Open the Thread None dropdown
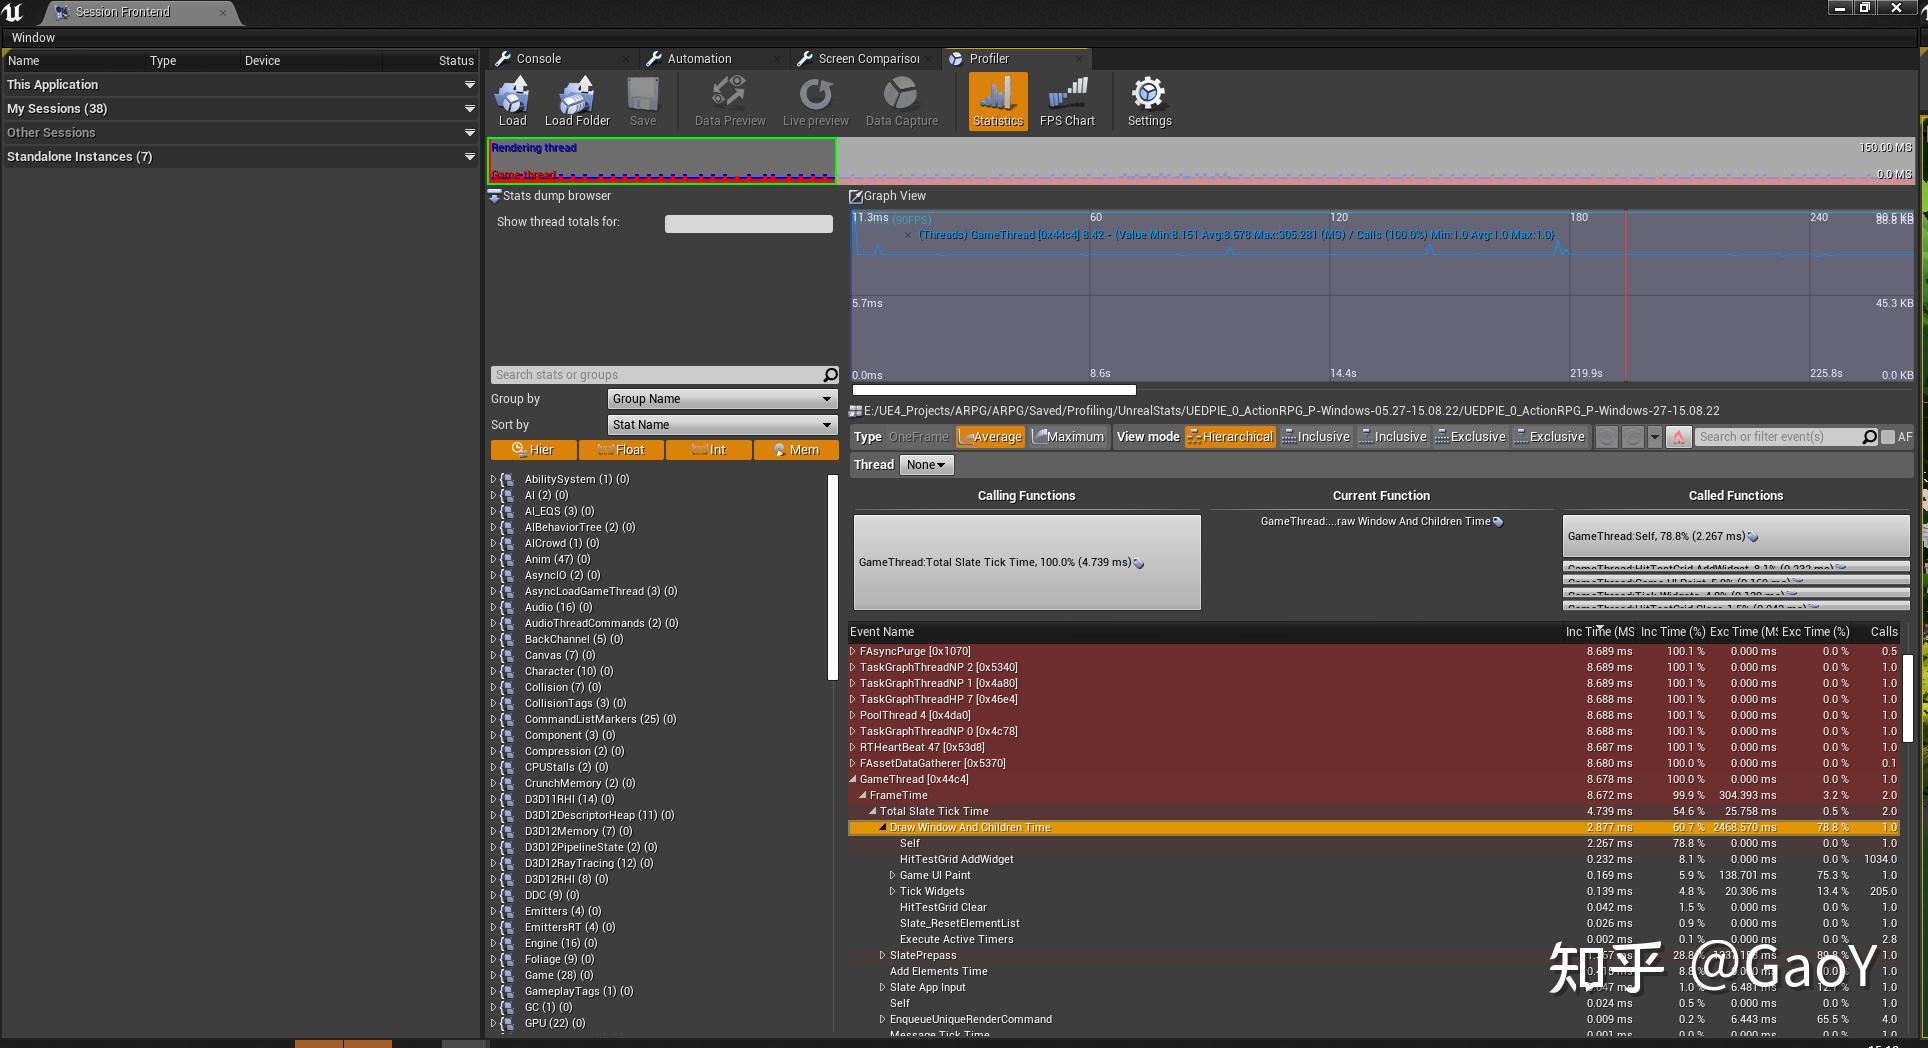Viewport: 1928px width, 1048px height. point(926,465)
